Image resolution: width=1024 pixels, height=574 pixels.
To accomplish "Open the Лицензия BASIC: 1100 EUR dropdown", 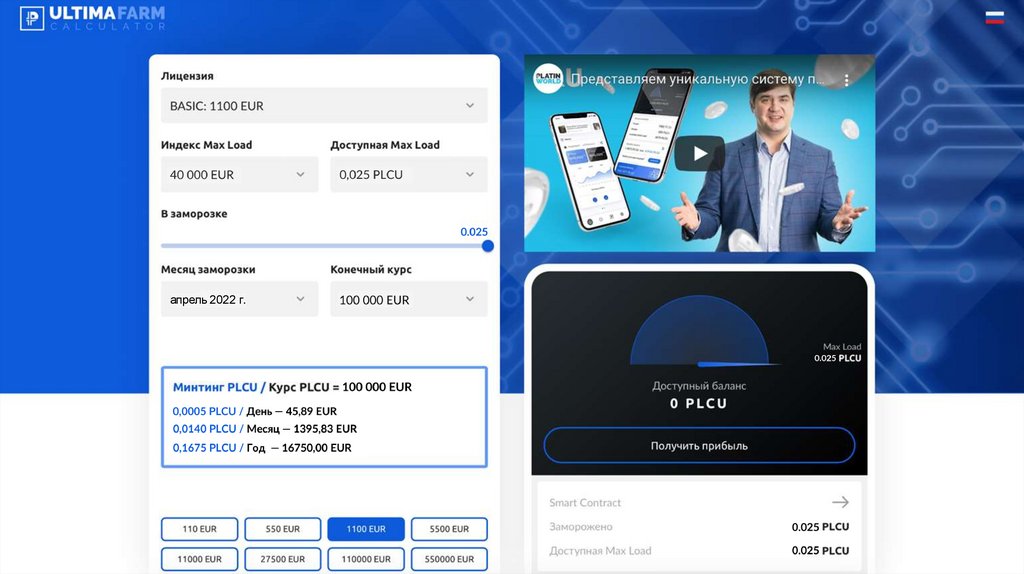I will (x=324, y=106).
